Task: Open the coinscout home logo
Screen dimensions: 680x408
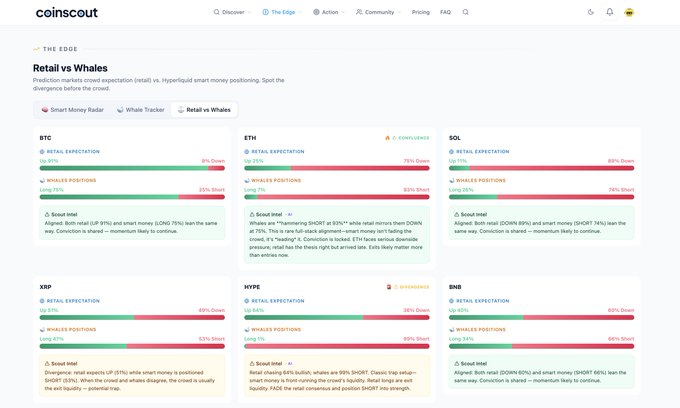Action: 67,13
